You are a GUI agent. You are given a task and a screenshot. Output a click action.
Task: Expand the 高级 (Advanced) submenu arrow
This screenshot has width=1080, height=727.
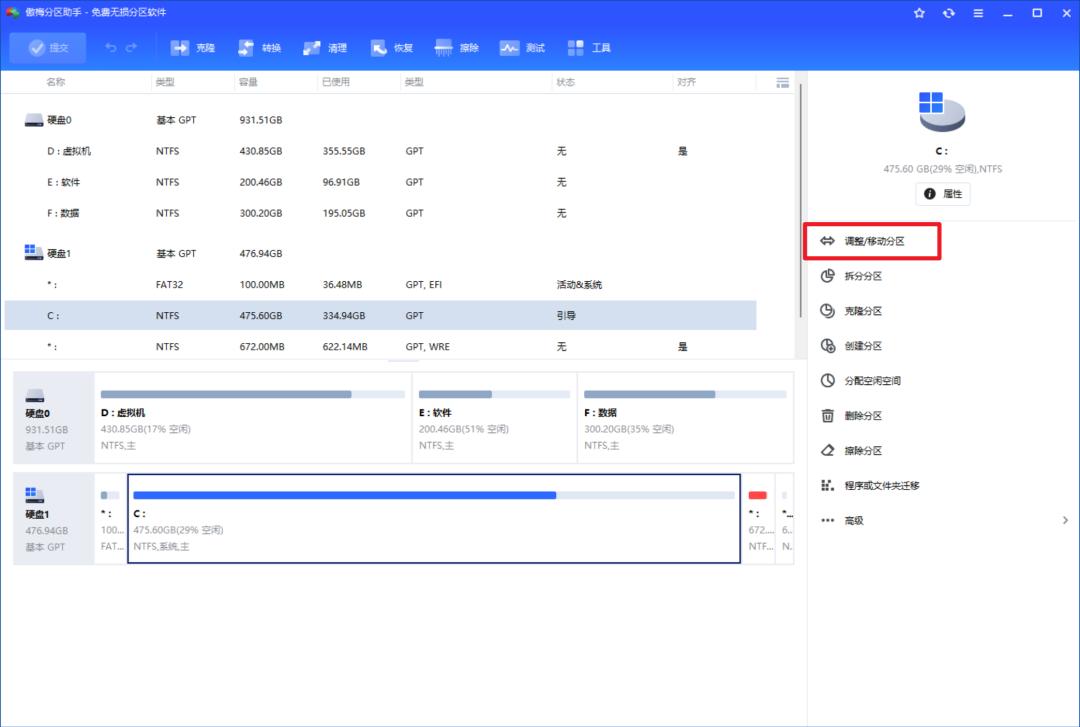tap(1065, 520)
